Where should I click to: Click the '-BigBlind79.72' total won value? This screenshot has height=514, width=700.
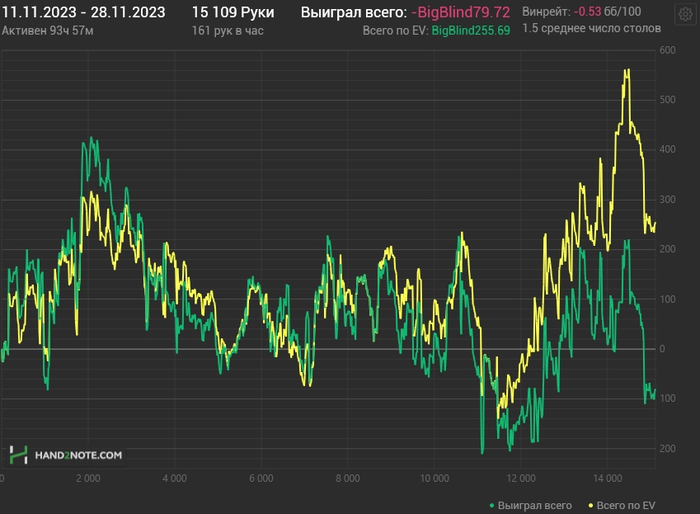pyautogui.click(x=461, y=13)
